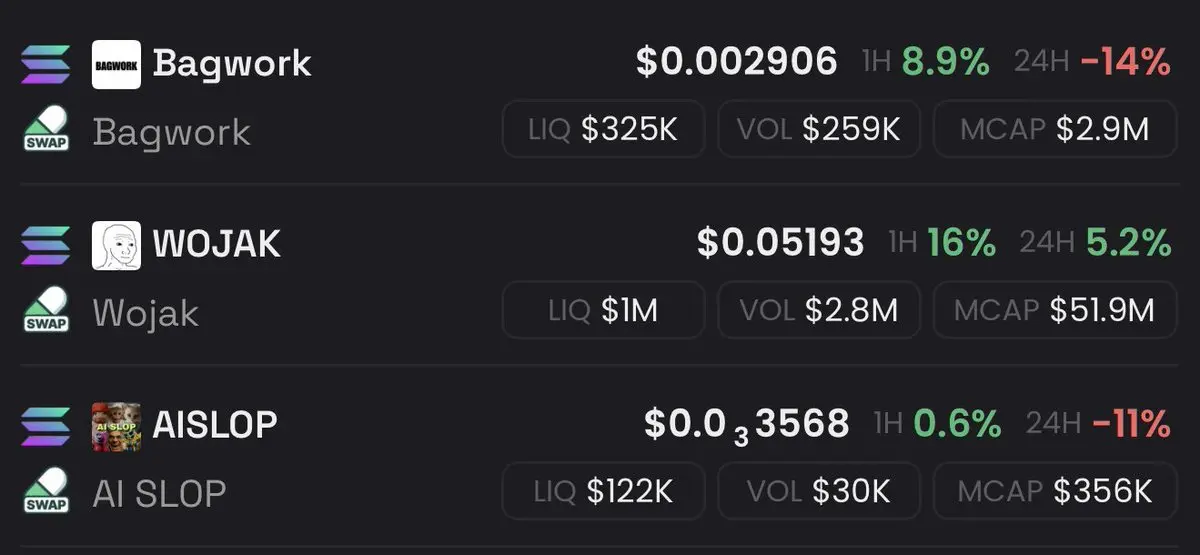Click the Solana icon beside AISLOP

pos(46,427)
